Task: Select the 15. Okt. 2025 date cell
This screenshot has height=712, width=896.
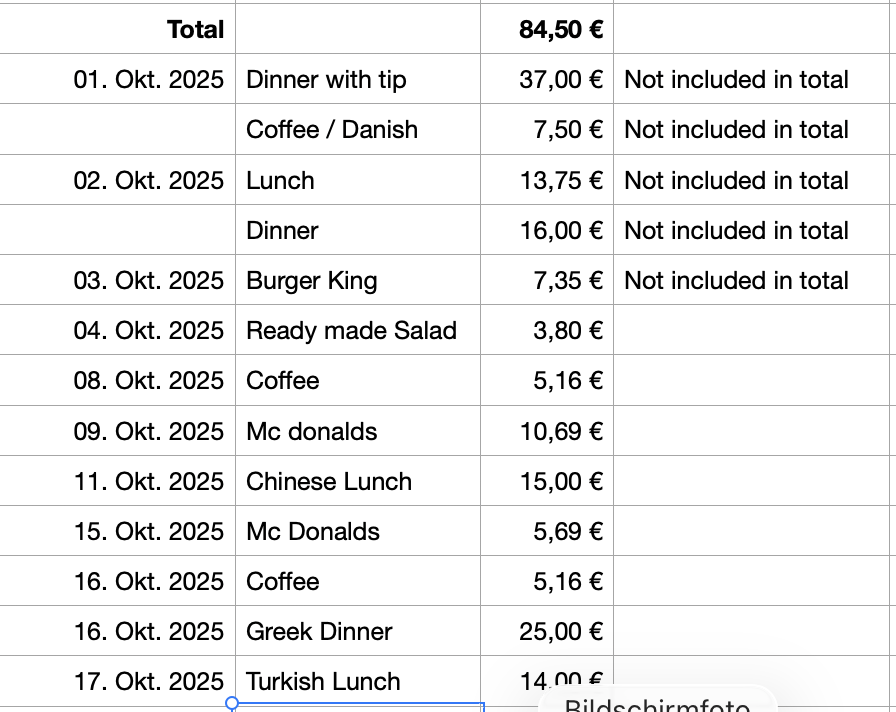Action: tap(148, 531)
